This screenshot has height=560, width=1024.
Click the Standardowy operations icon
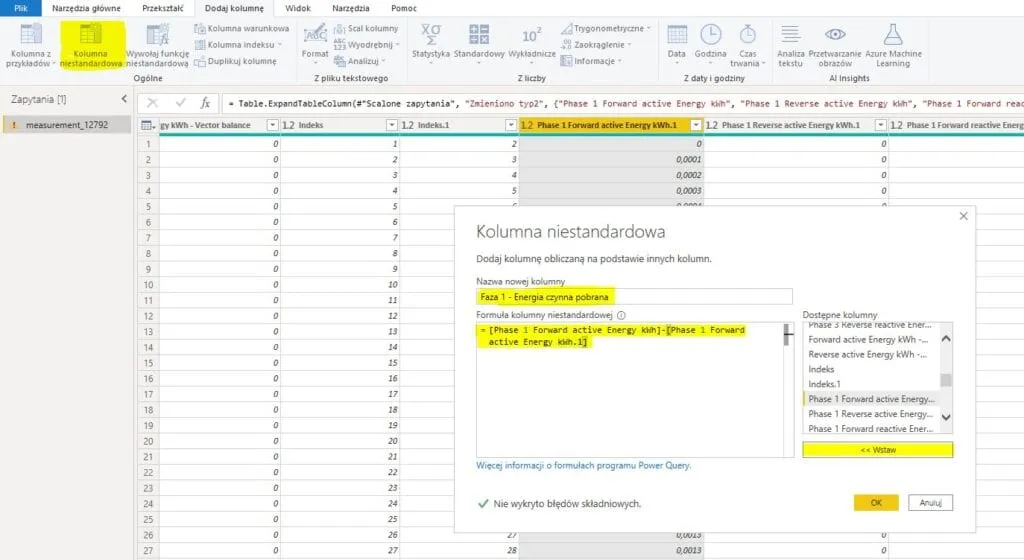(x=479, y=34)
